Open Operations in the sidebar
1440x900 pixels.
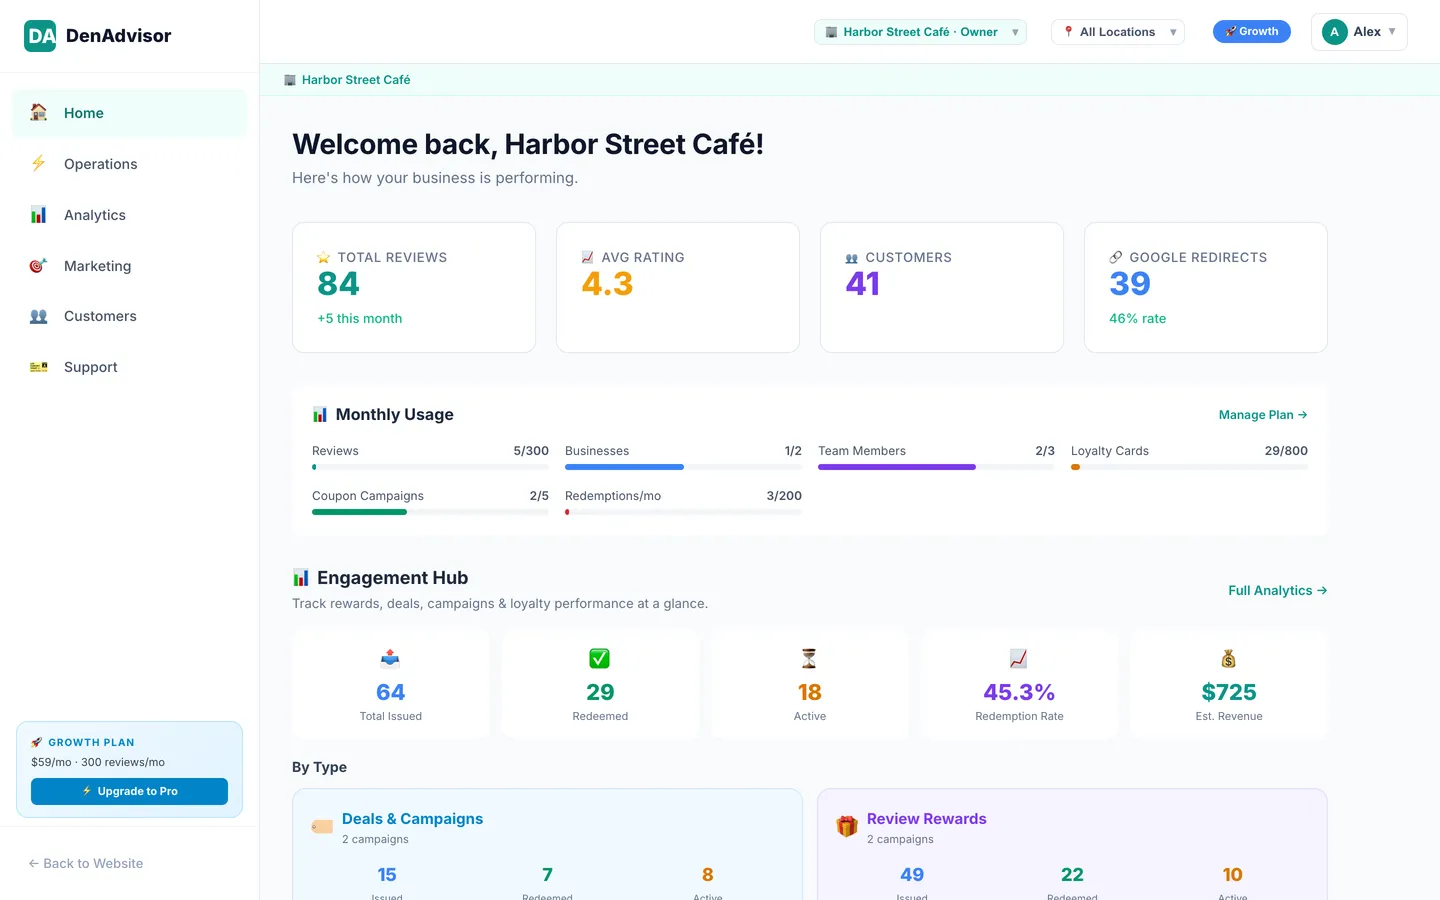coord(129,164)
